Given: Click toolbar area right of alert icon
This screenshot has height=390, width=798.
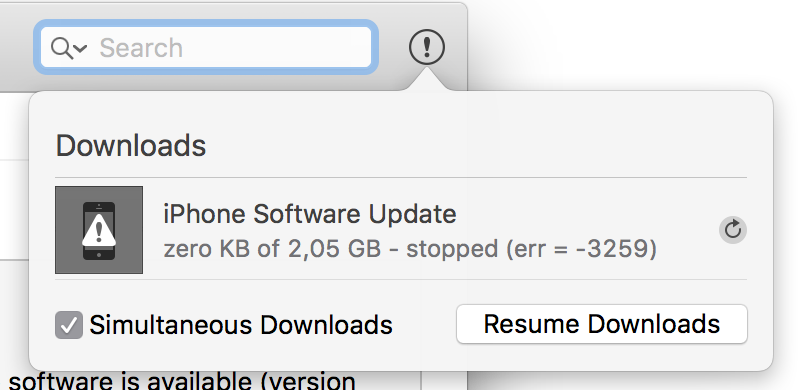Looking at the screenshot, I should 457,47.
